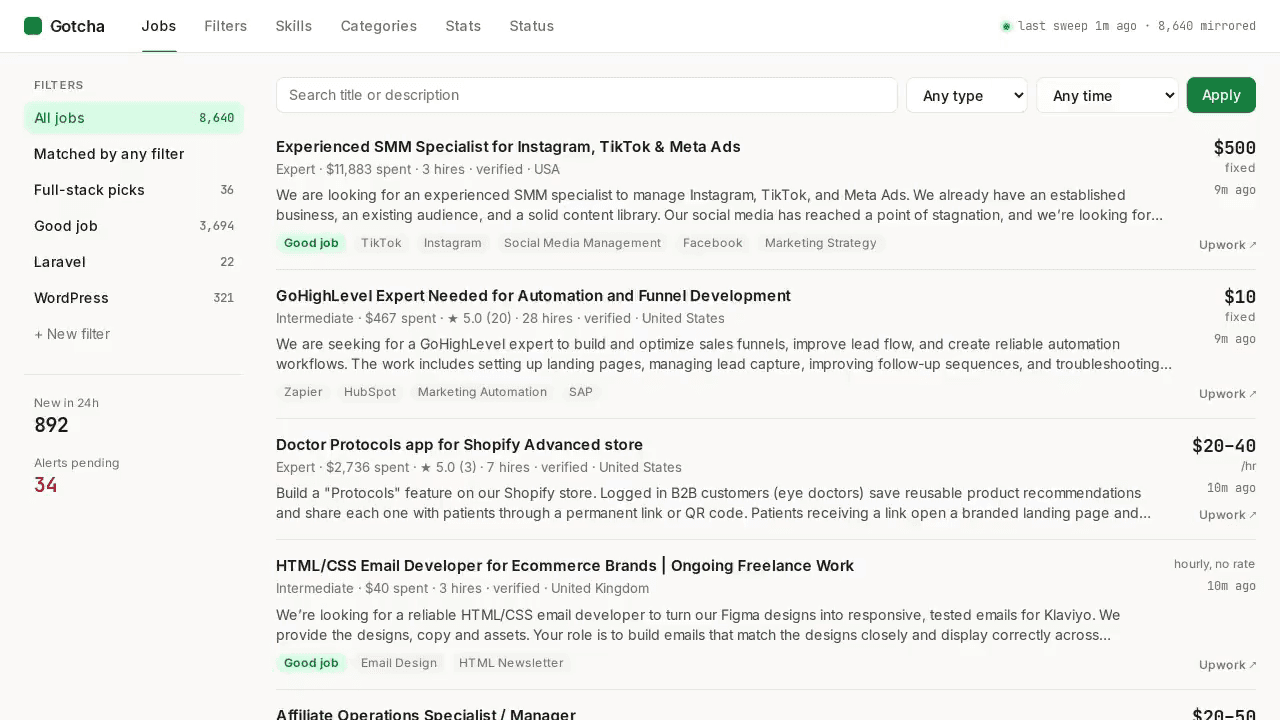Click the green sweep status dot
The width and height of the screenshot is (1280, 720).
pos(1006,26)
